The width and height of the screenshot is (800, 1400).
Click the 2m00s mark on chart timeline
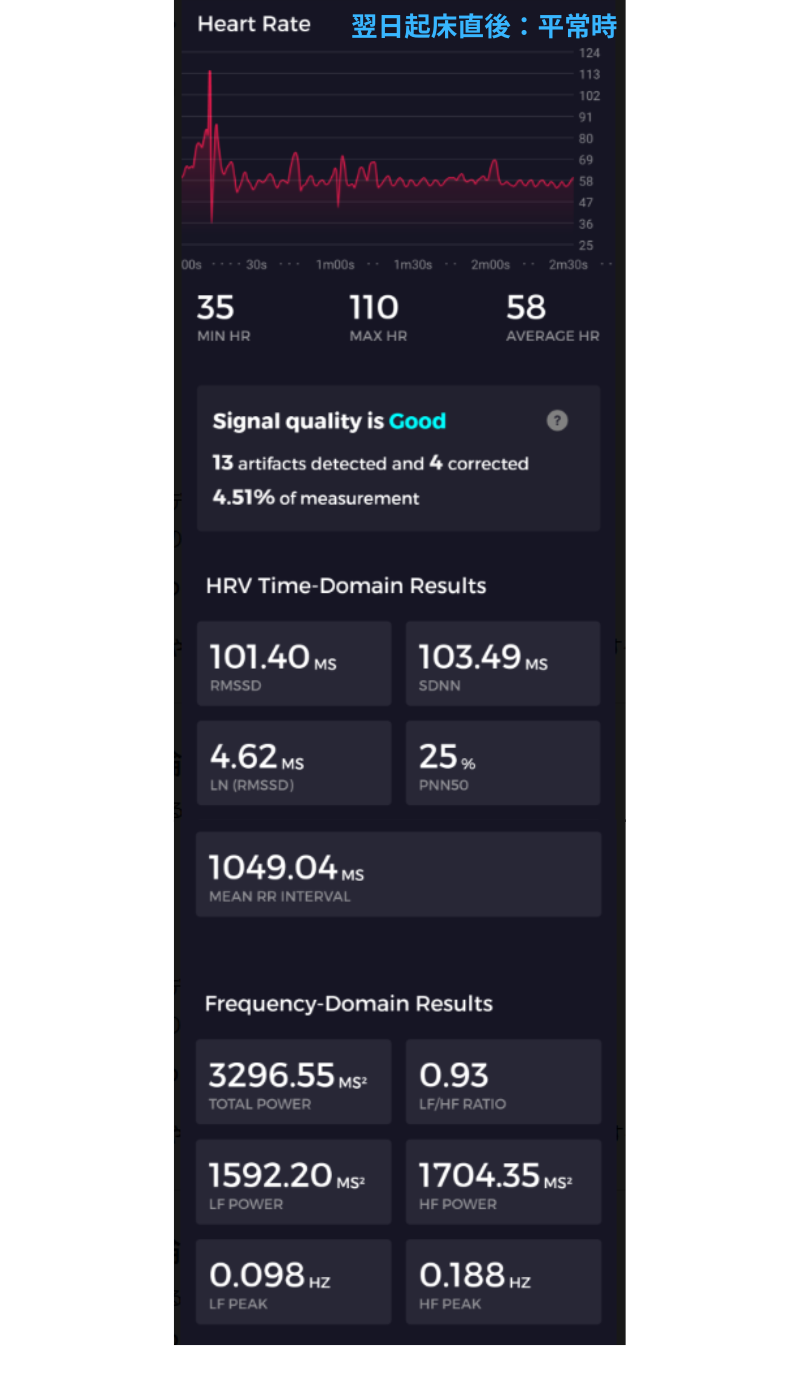[490, 265]
